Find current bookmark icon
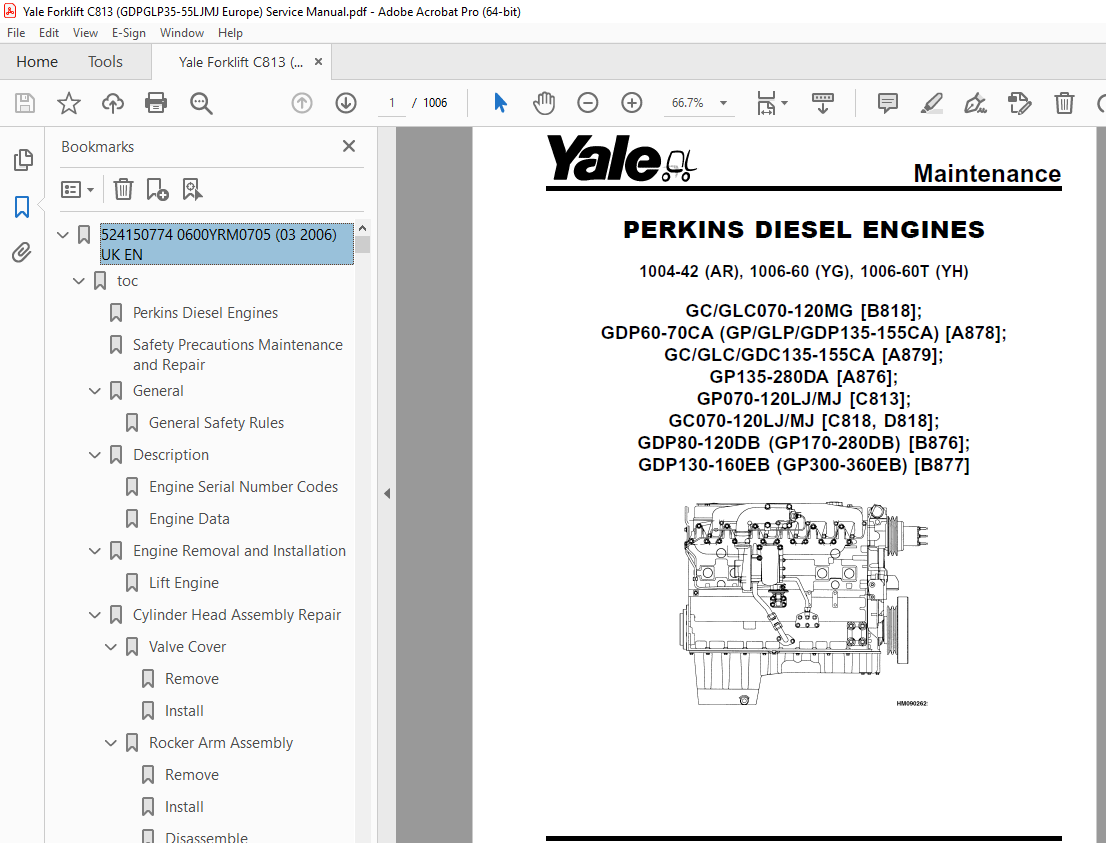The width and height of the screenshot is (1106, 843). point(192,189)
